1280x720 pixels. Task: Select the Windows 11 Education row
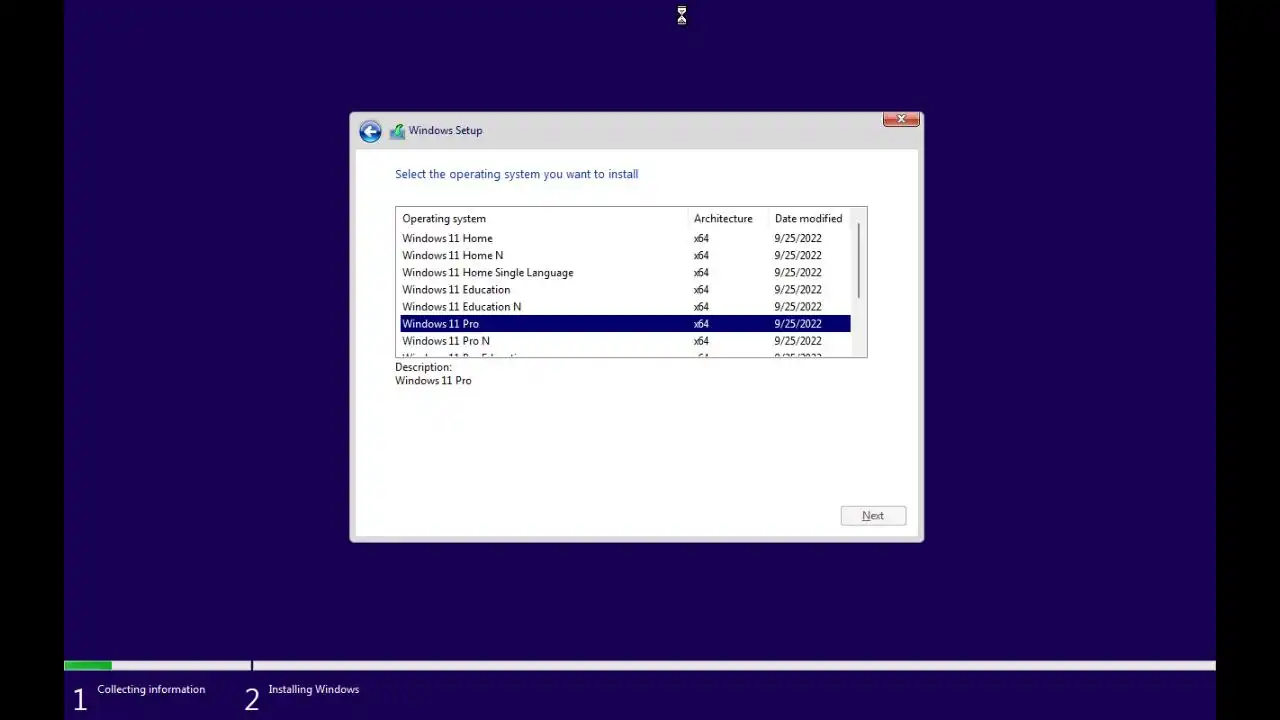click(x=625, y=289)
